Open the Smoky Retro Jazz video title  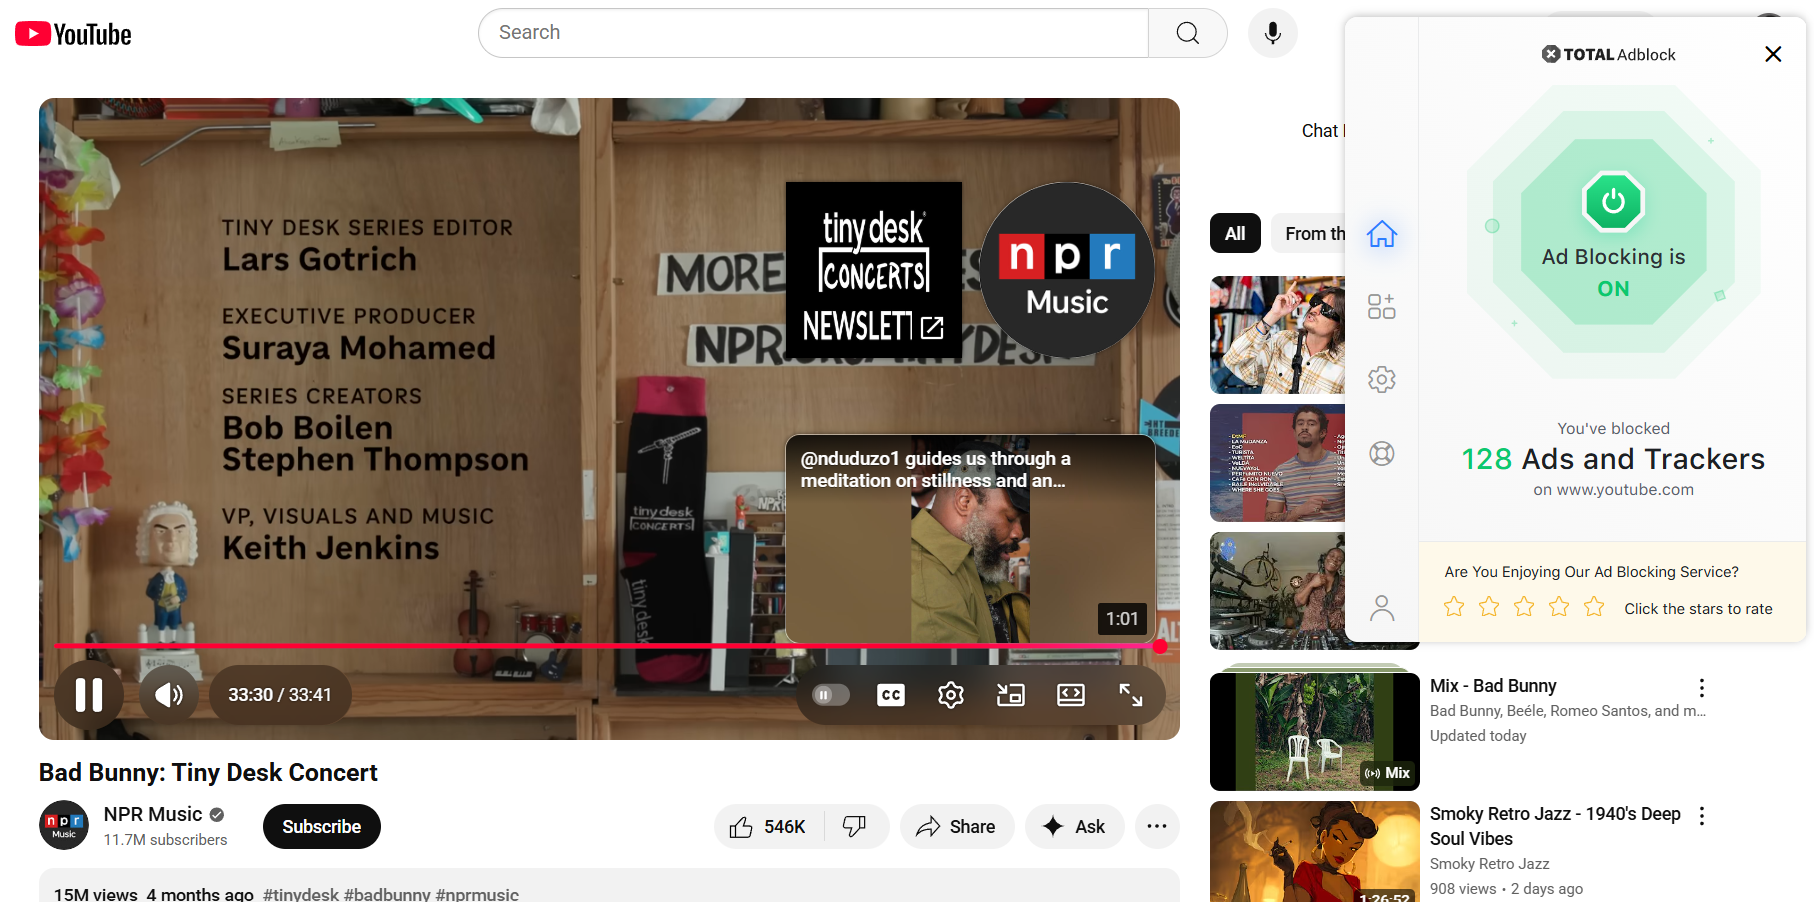[1555, 826]
